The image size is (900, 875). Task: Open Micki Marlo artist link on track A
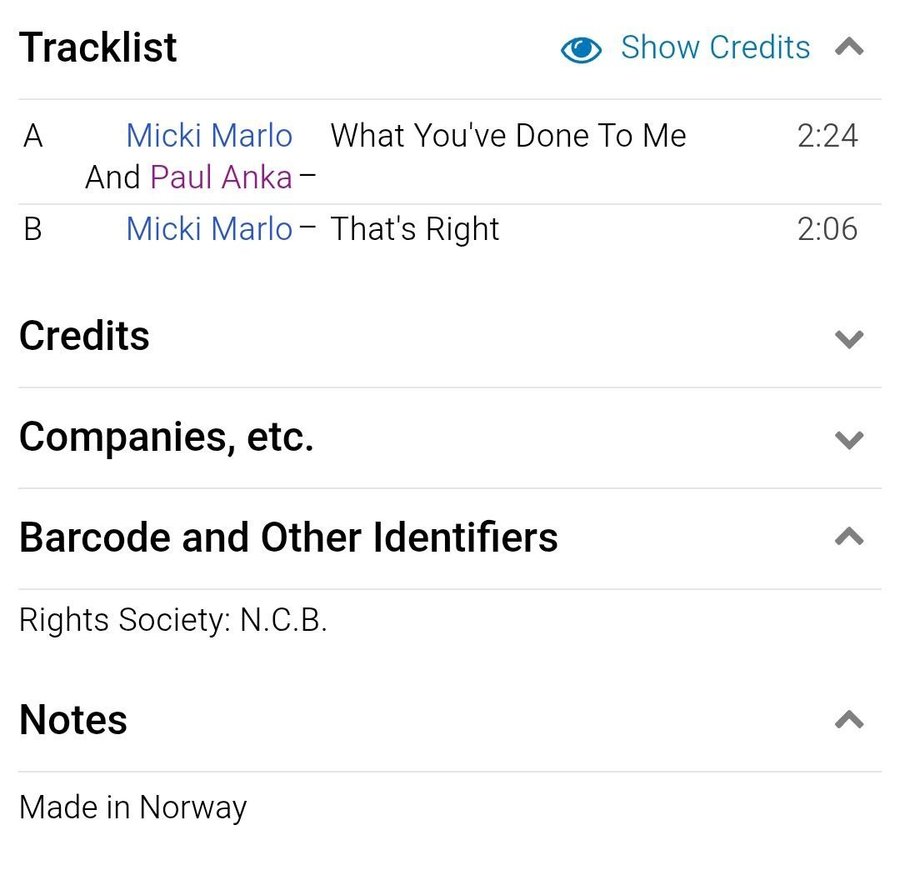coord(209,135)
